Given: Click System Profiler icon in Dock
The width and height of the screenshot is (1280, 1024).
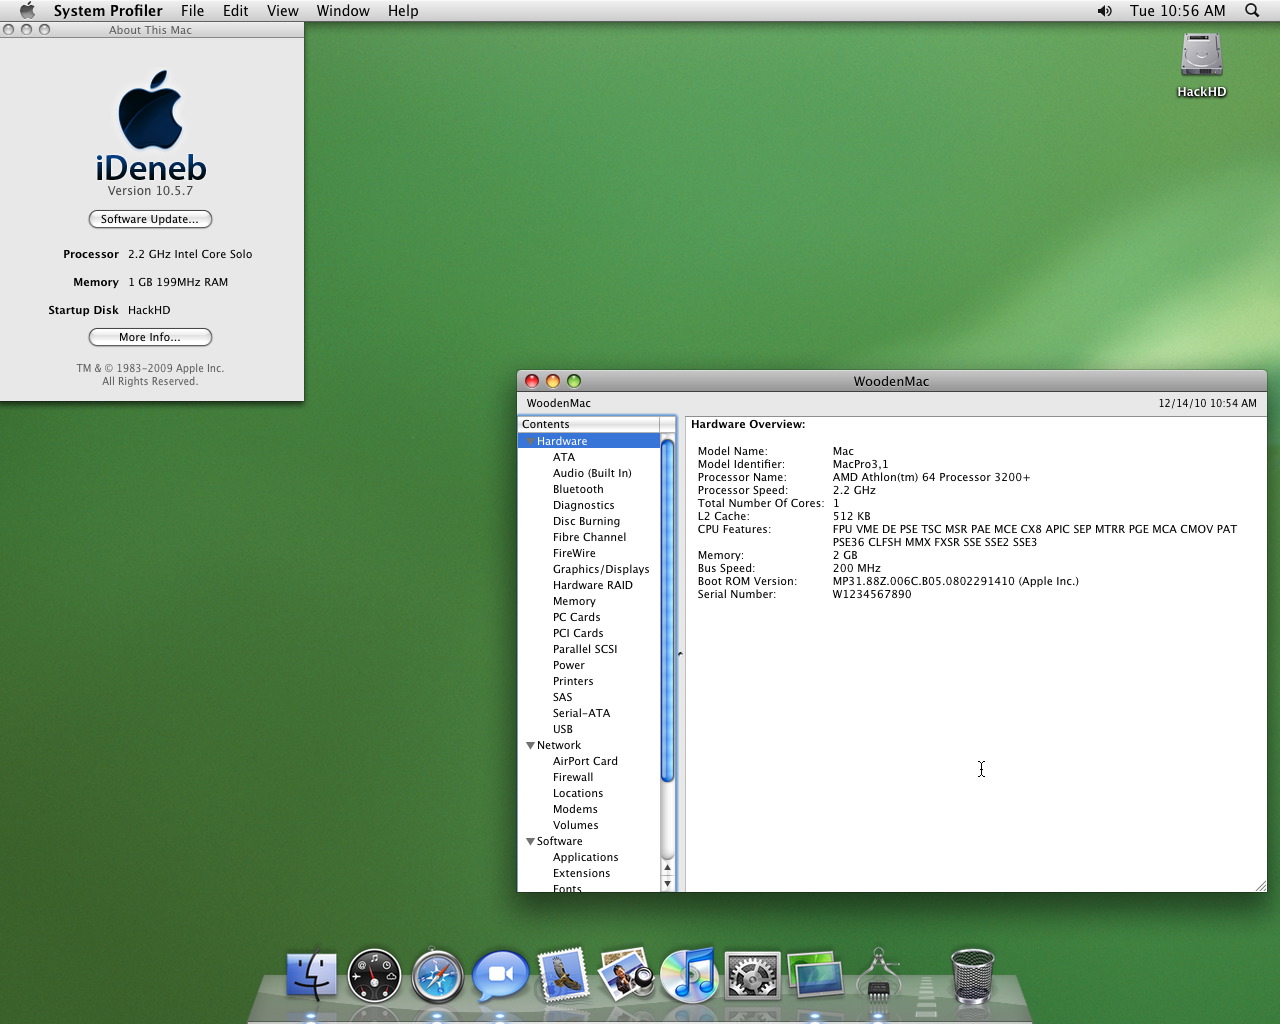Looking at the screenshot, I should (x=878, y=976).
